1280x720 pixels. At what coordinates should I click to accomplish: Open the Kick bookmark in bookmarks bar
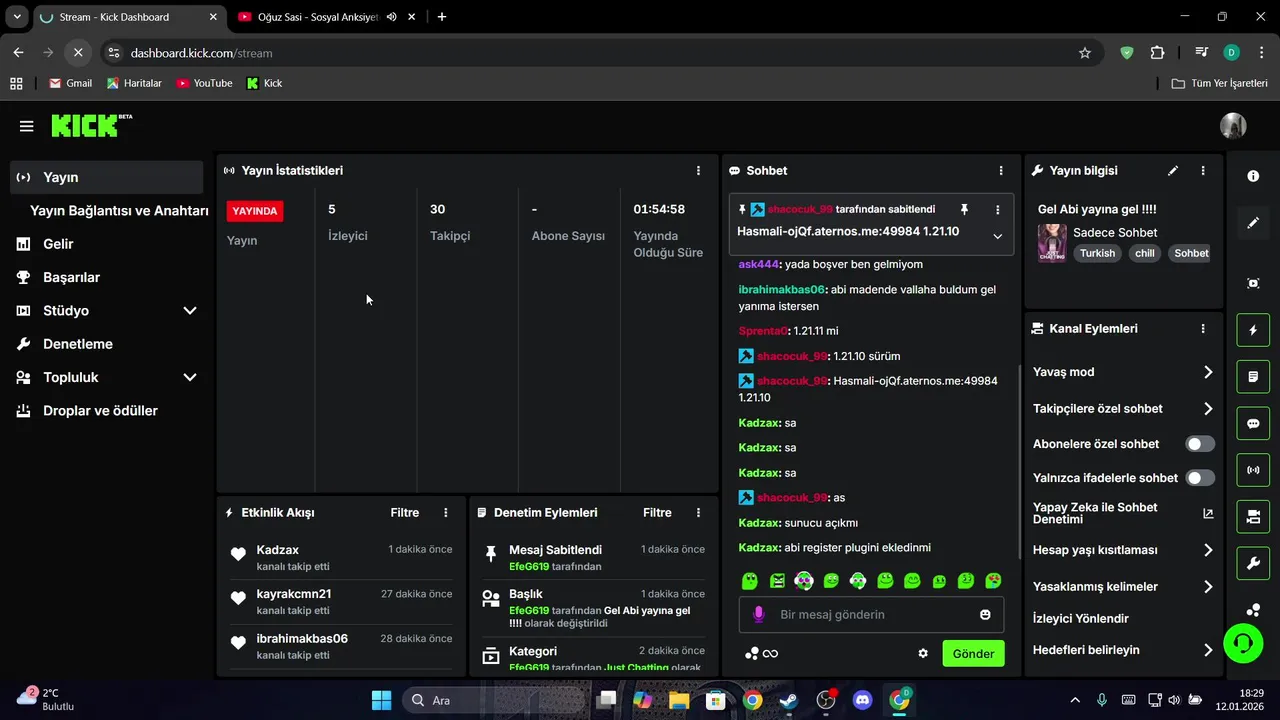pyautogui.click(x=265, y=83)
